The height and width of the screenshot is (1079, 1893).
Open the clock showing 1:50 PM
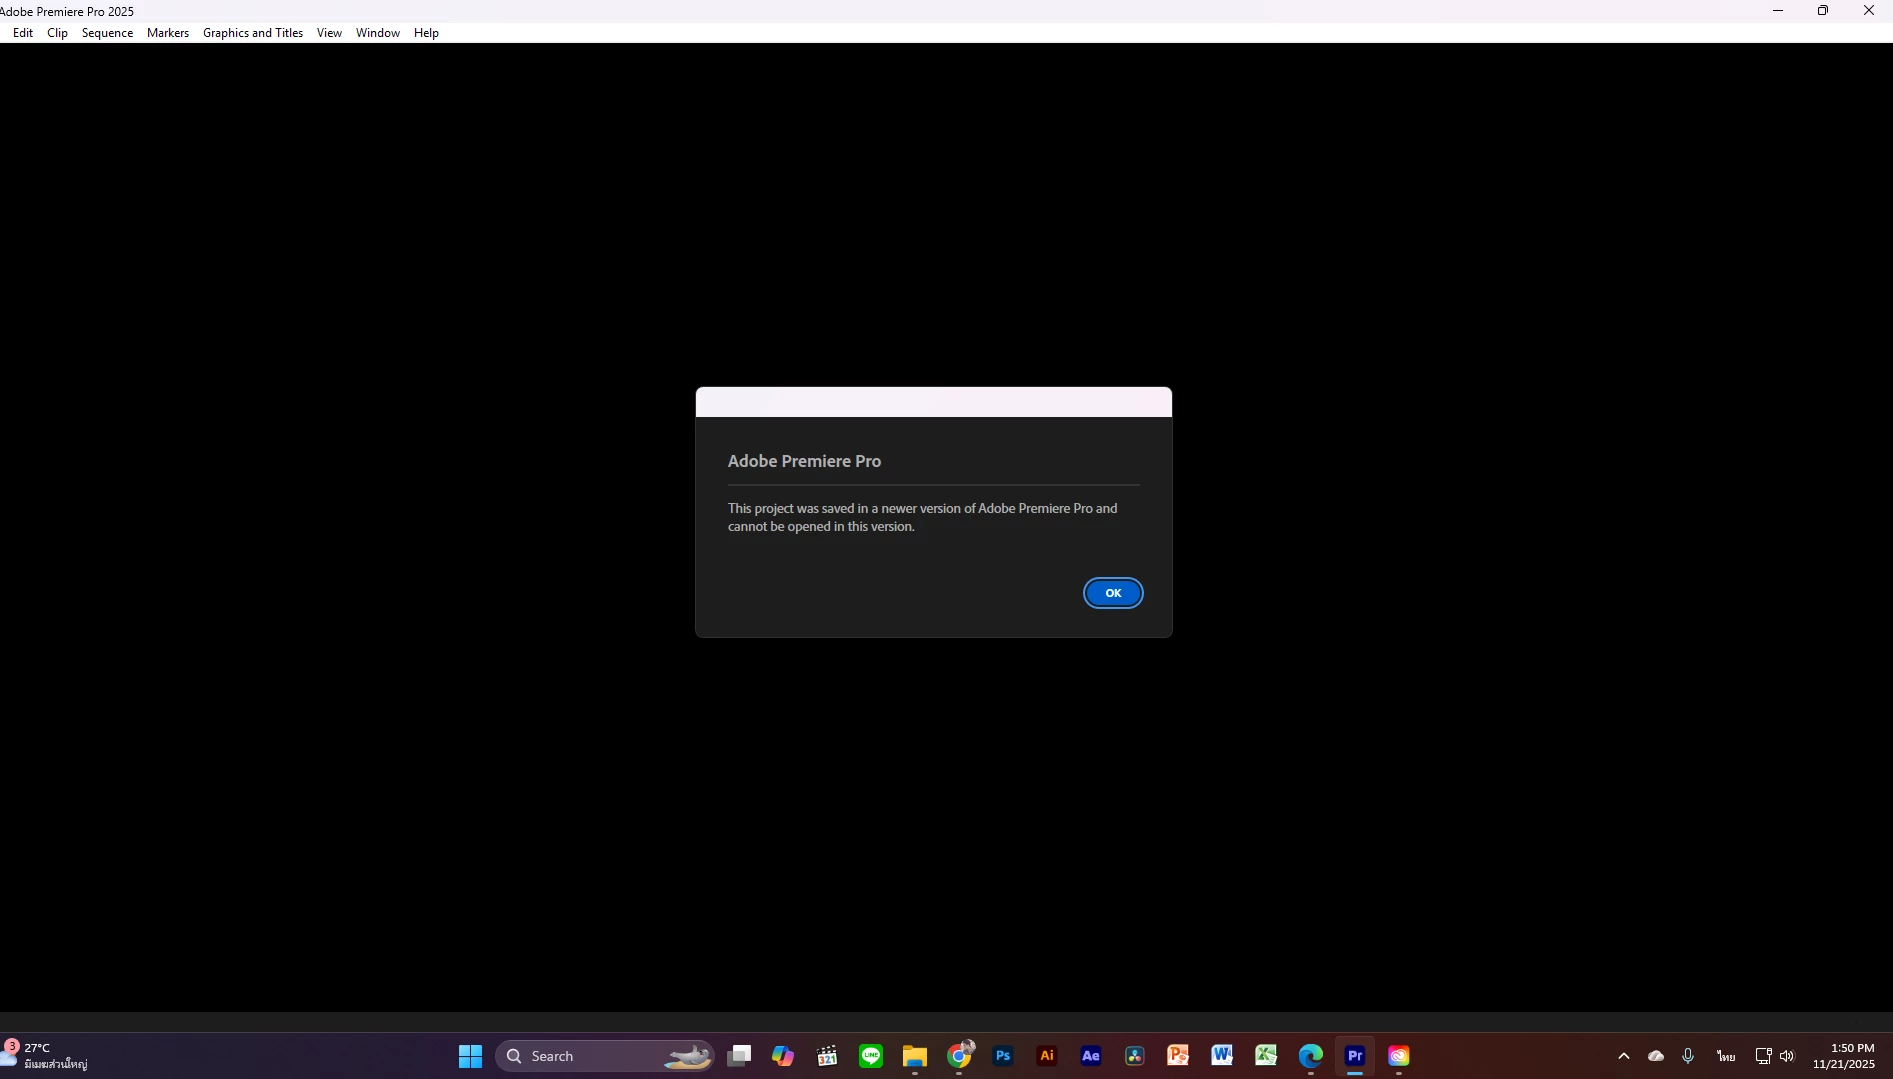[x=1844, y=1056]
